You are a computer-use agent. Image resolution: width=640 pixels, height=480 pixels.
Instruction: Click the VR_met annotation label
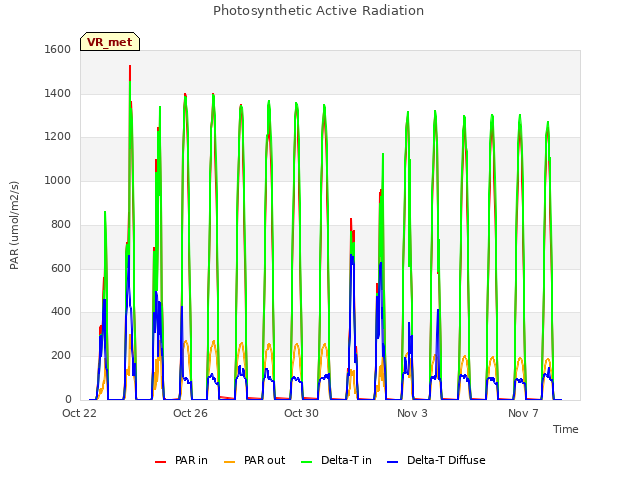(x=110, y=42)
